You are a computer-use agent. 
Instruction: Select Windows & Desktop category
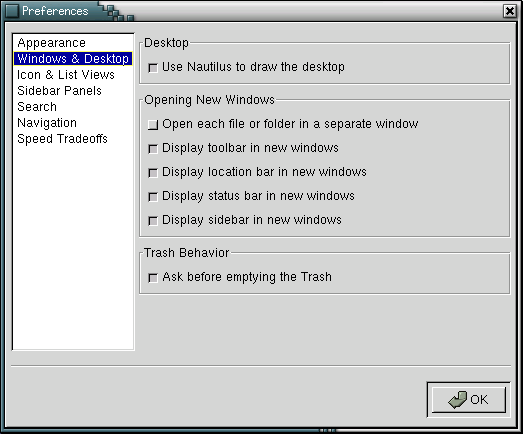click(x=73, y=59)
